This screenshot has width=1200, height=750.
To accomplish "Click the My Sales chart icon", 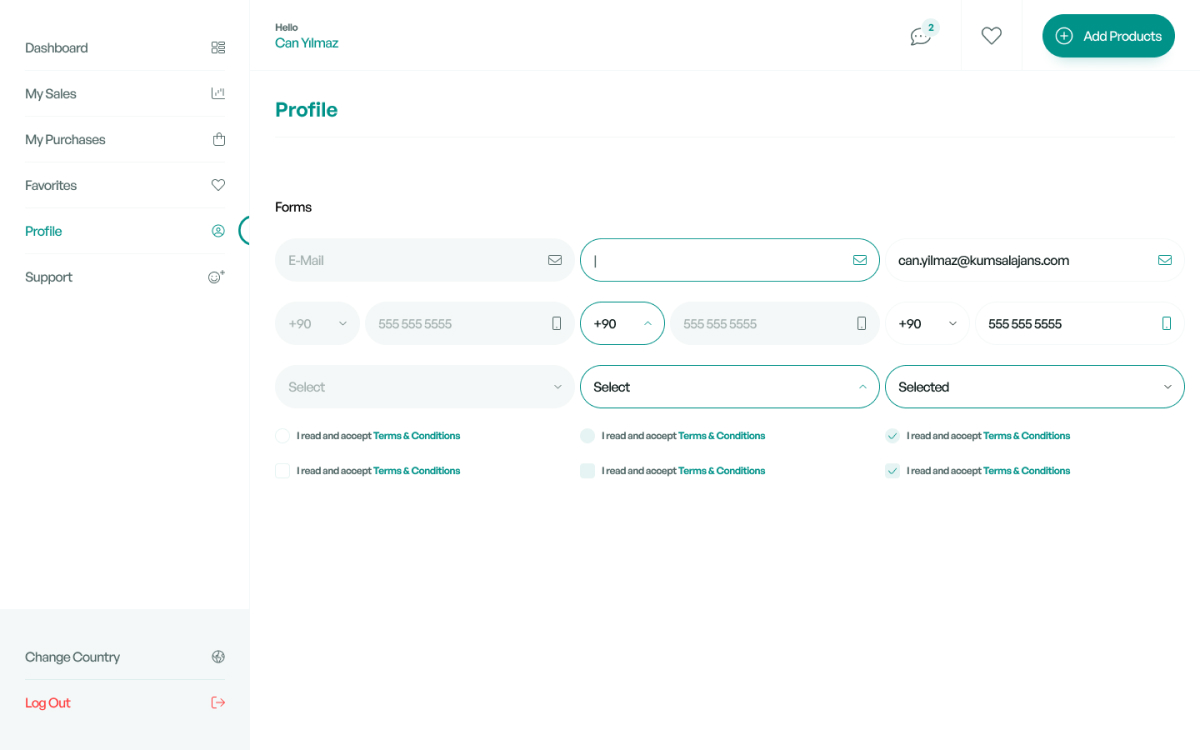I will click(x=218, y=93).
